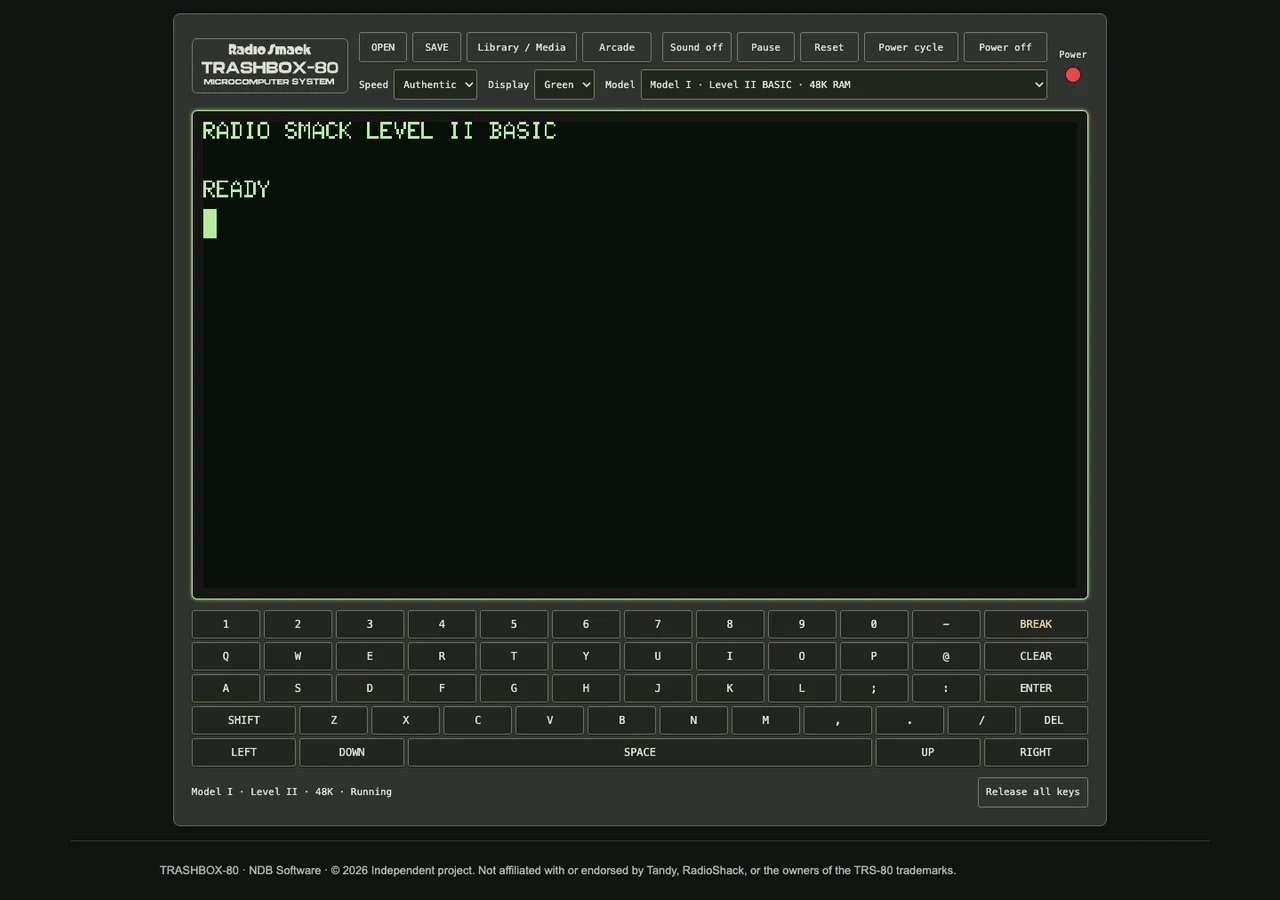Image resolution: width=1280 pixels, height=900 pixels.
Task: Click the RIGHT arrow key
Action: 1036,752
